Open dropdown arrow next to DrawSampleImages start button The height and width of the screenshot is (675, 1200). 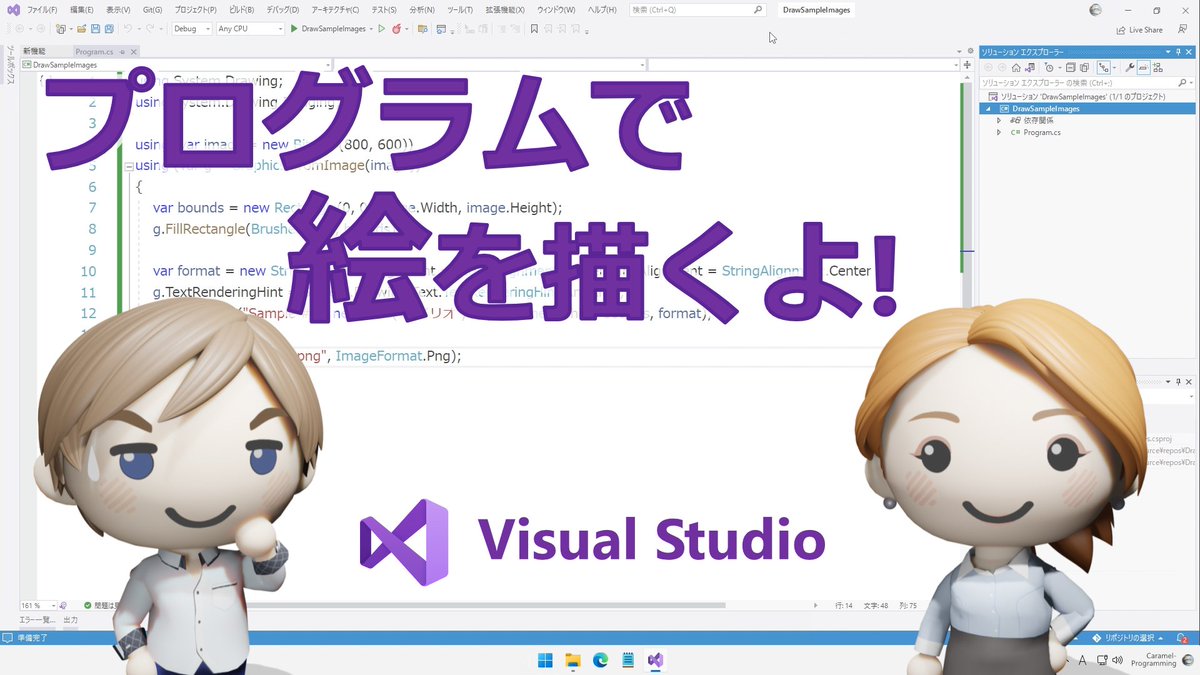[371, 29]
